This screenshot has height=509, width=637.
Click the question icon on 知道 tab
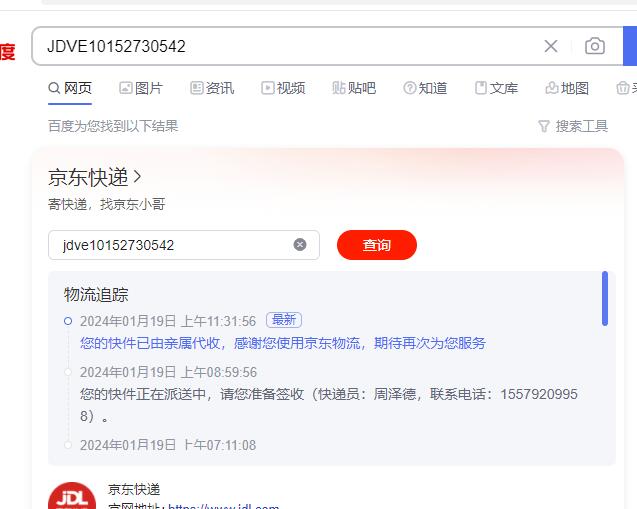coord(410,88)
